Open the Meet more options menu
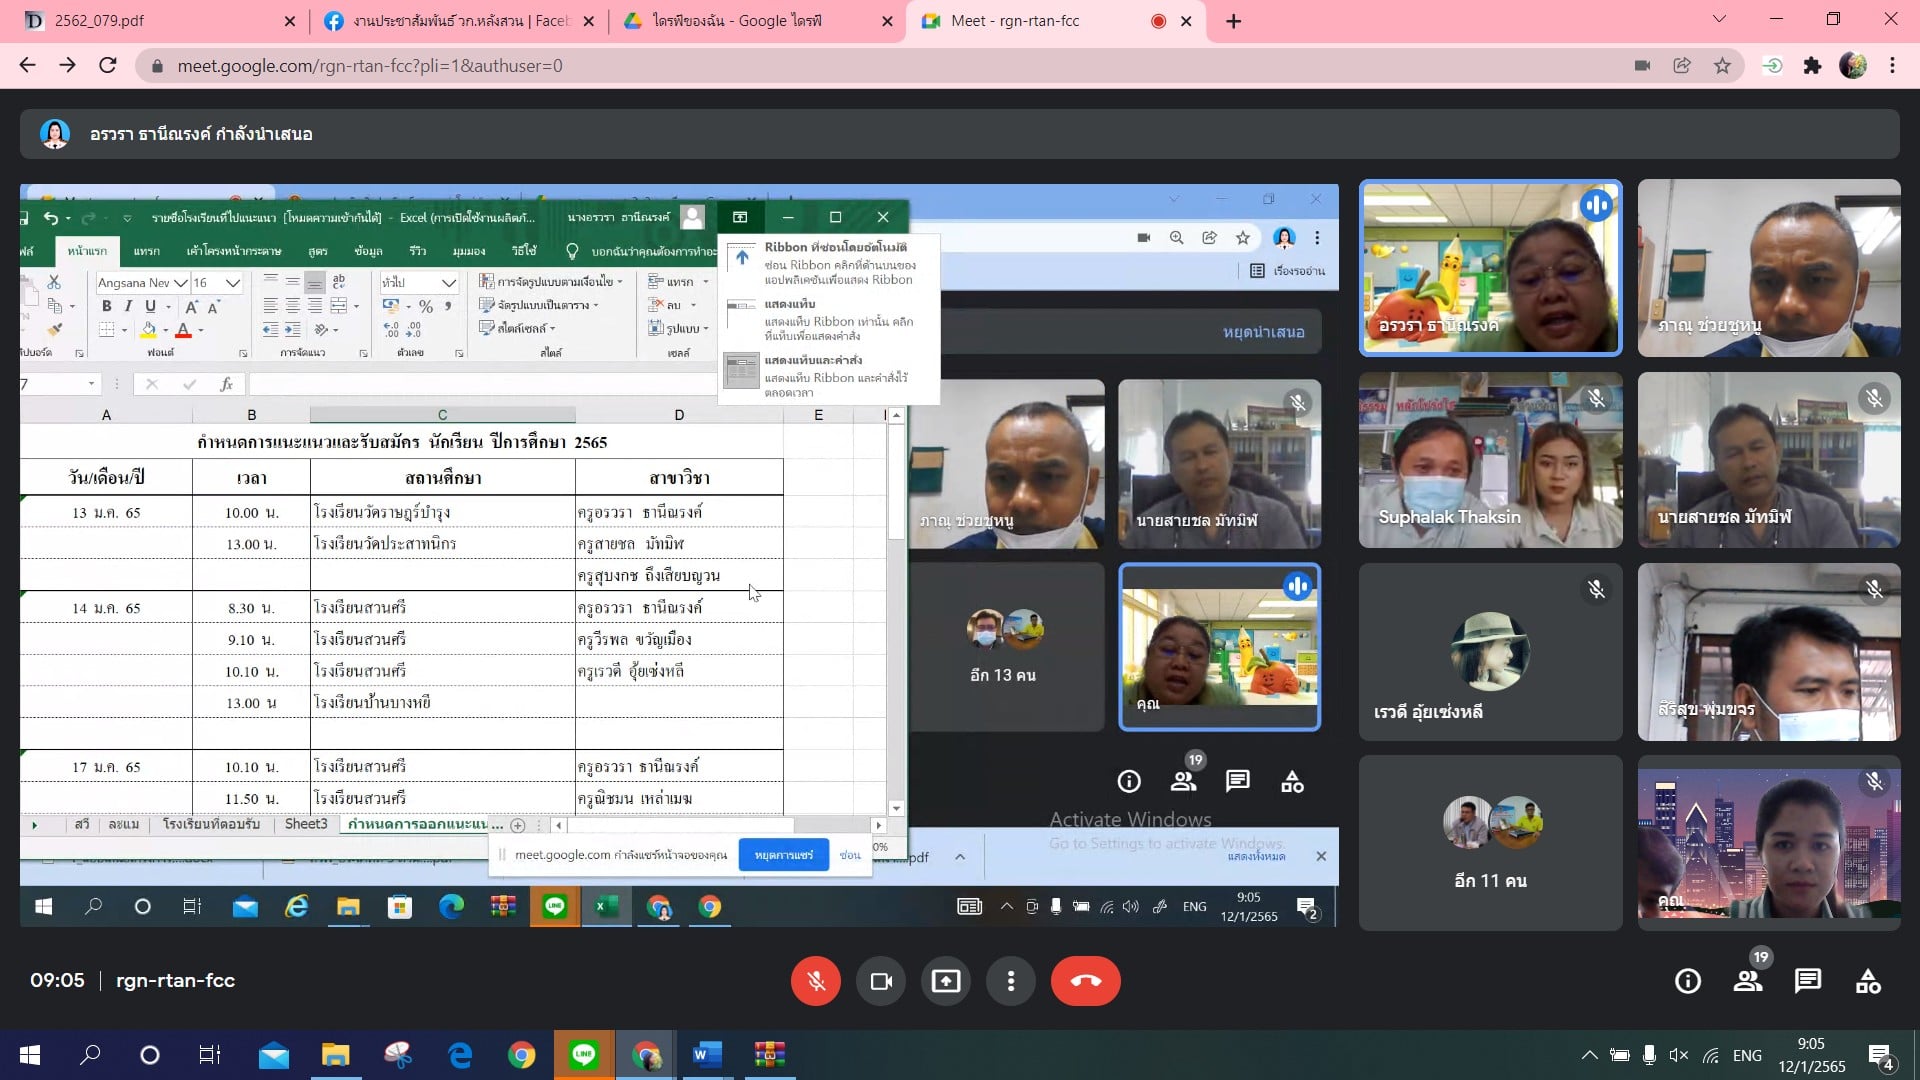This screenshot has width=1920, height=1080. (x=1011, y=981)
